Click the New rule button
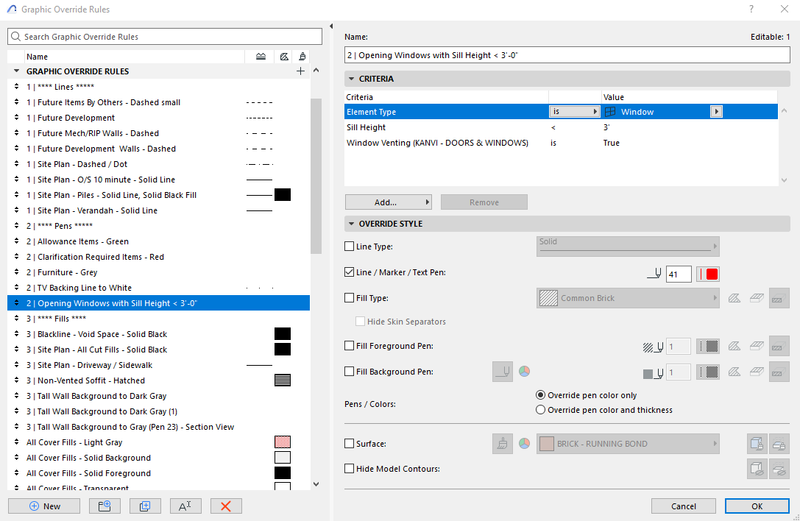Viewport: 800px width, 521px height. (44, 506)
